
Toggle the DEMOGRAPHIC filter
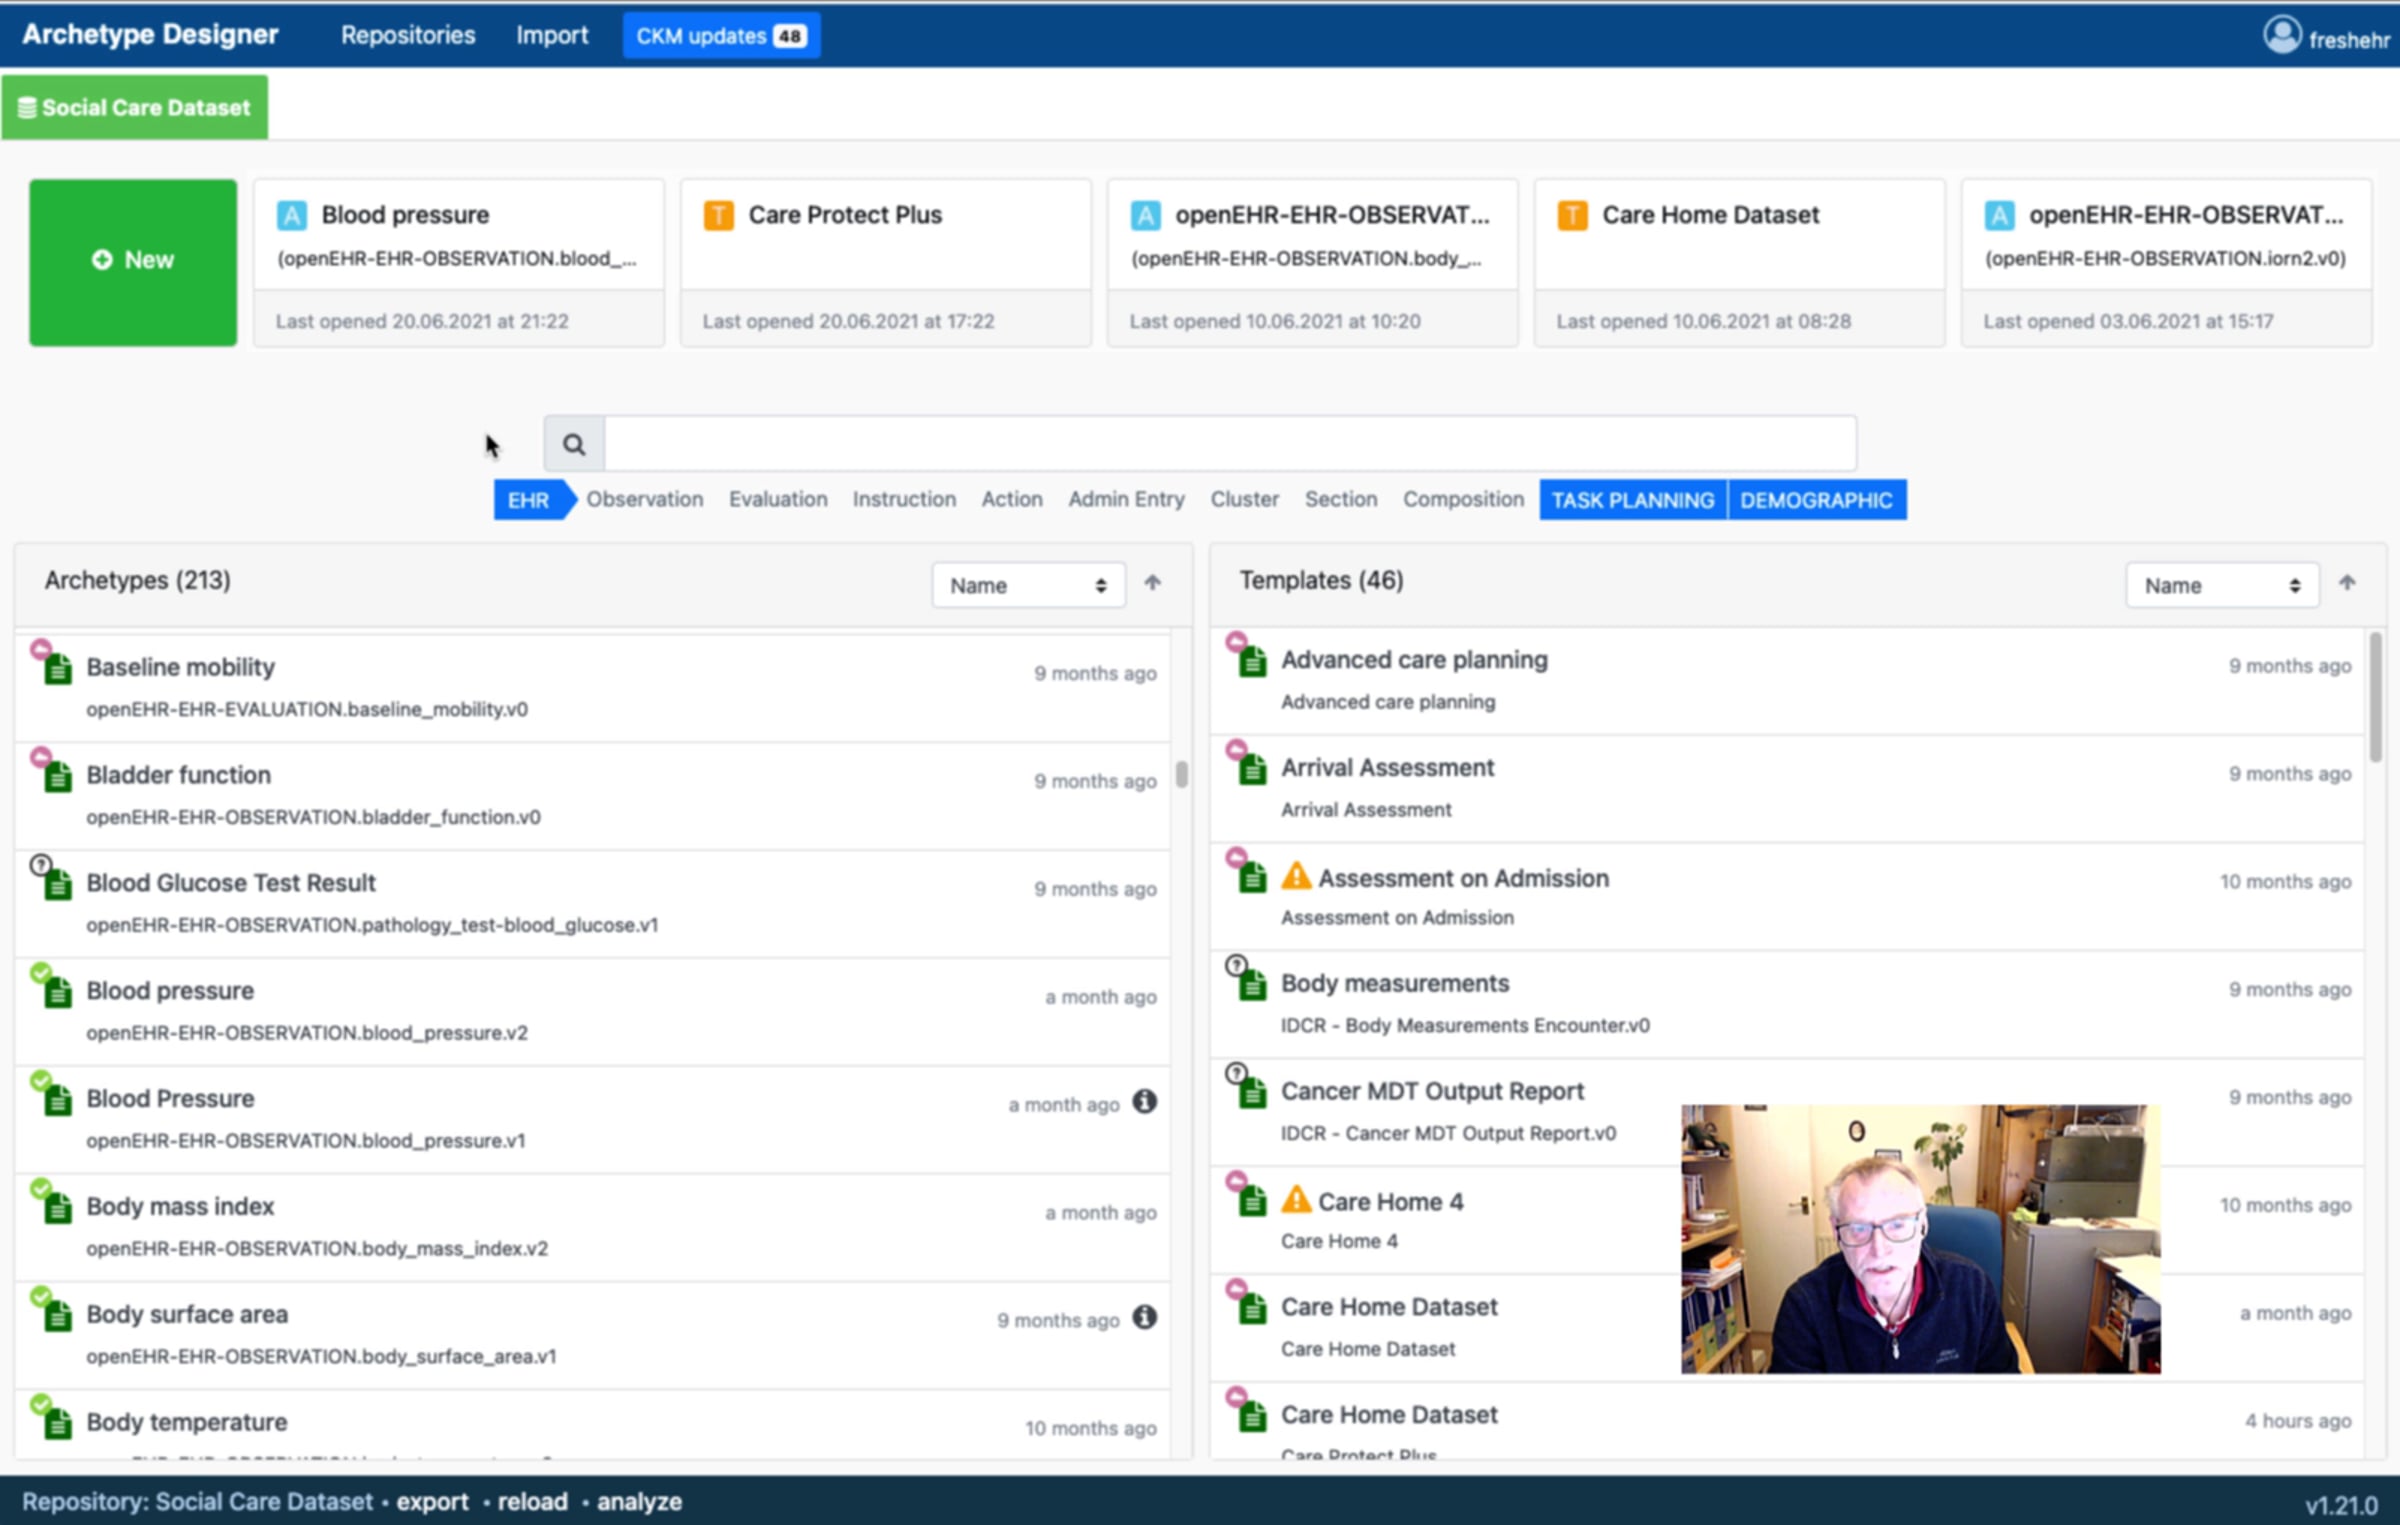pyautogui.click(x=1815, y=500)
